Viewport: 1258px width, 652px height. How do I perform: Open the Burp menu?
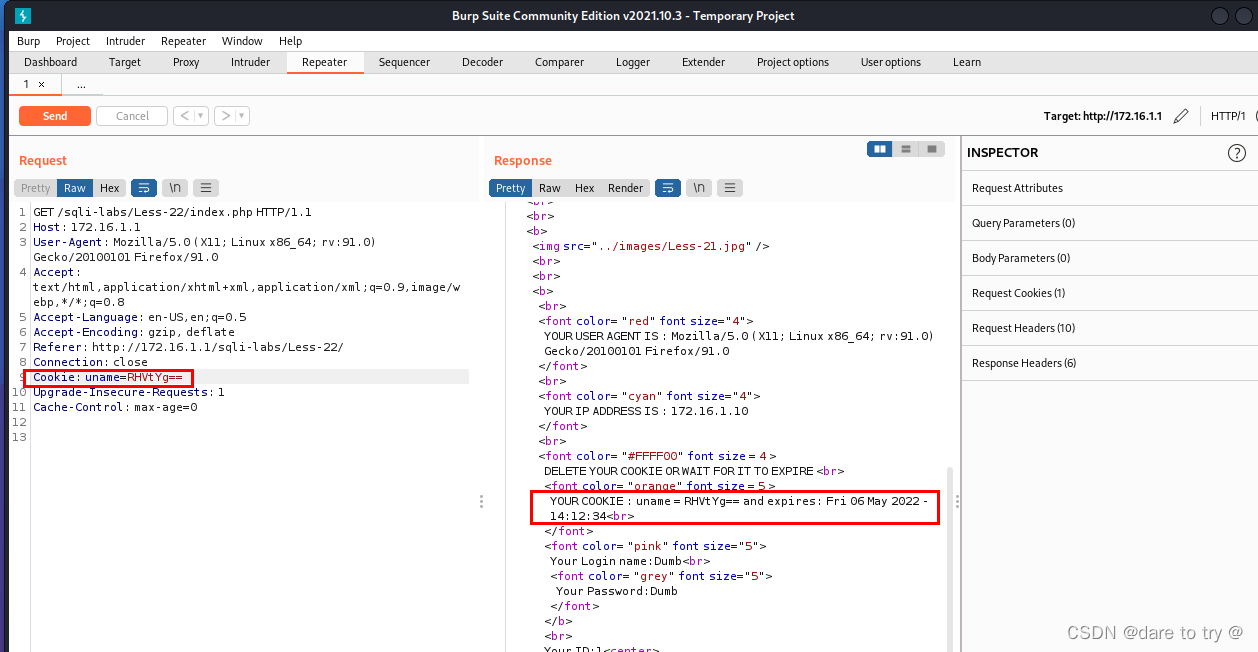tap(29, 41)
